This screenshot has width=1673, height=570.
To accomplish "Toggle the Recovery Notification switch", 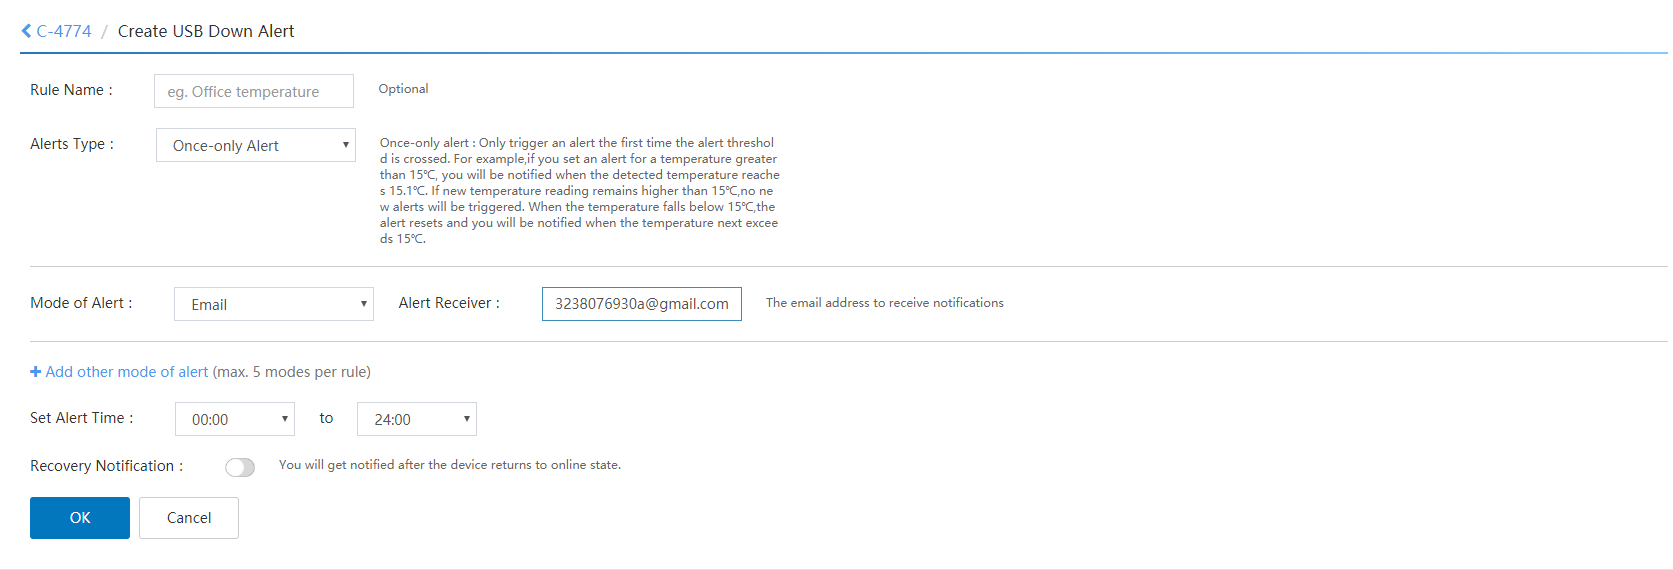I will tap(240, 467).
